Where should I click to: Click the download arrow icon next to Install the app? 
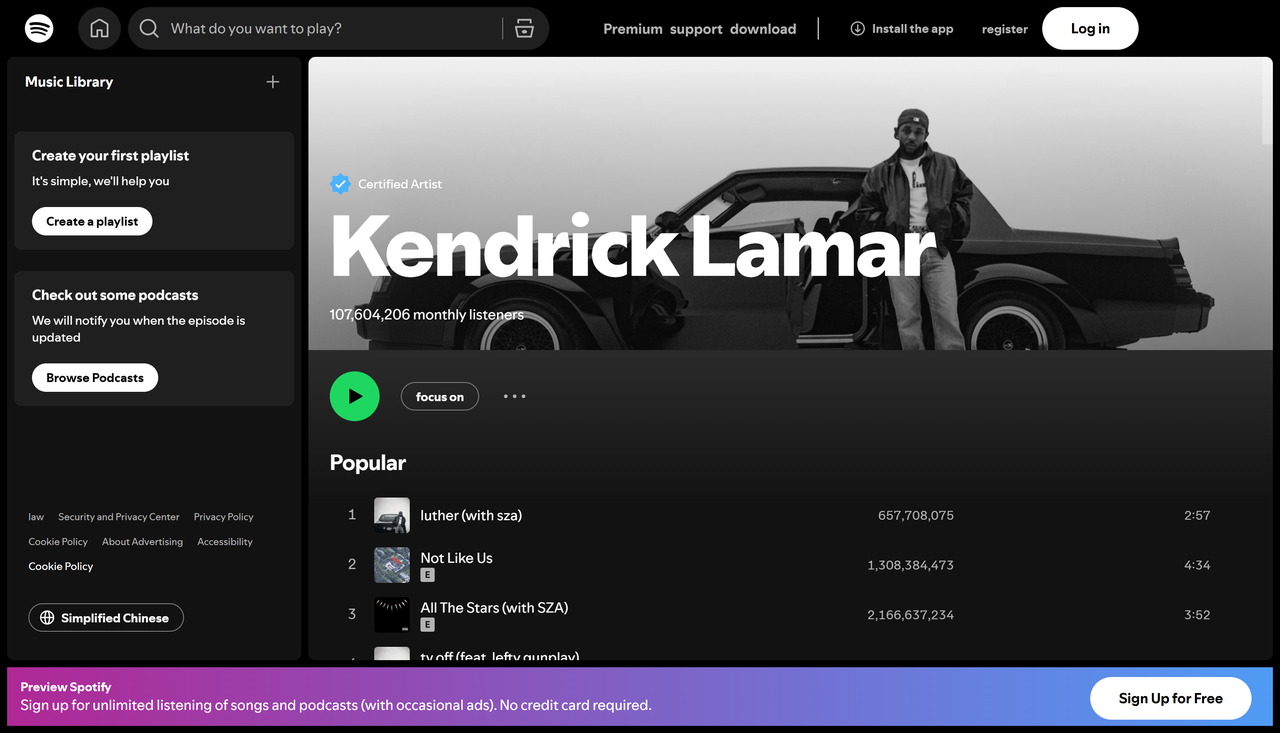(x=857, y=28)
